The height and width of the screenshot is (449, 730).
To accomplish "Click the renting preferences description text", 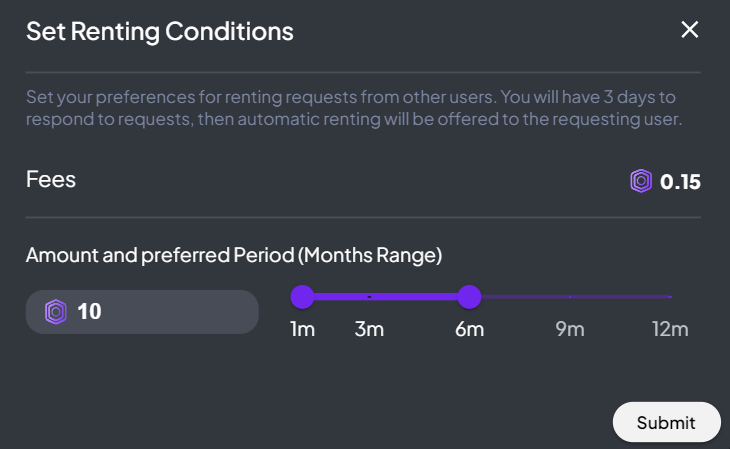I will [360, 109].
